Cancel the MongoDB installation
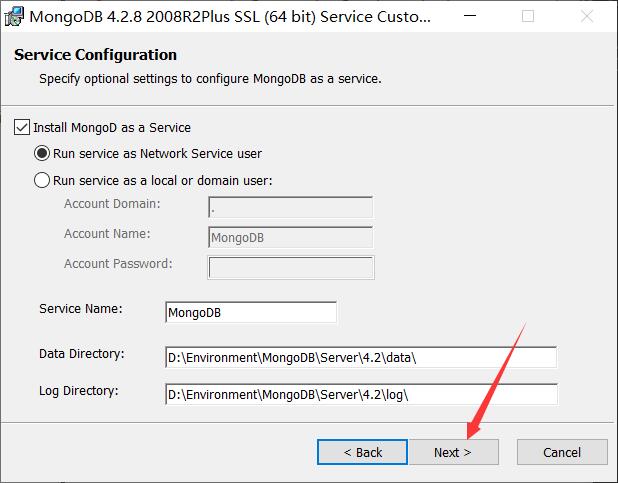The width and height of the screenshot is (618, 483). [x=562, y=452]
